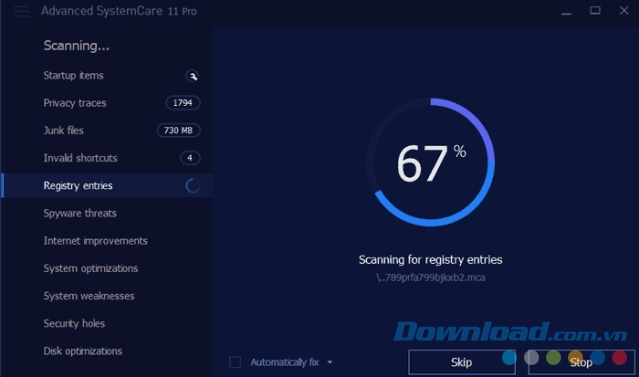Open the hamburger menu in the title bar
Viewport: 639px width, 377px height.
[x=21, y=11]
